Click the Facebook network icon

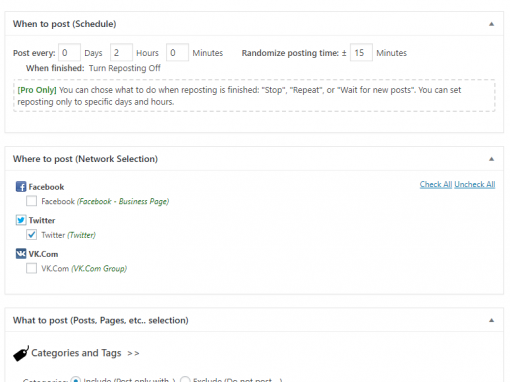(21, 187)
